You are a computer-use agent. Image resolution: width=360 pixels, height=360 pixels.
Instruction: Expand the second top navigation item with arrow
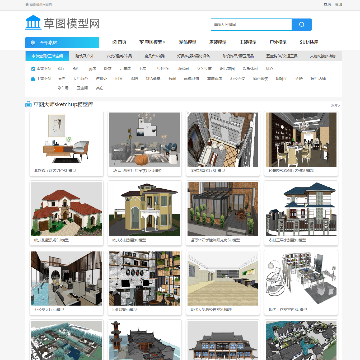tap(152, 42)
